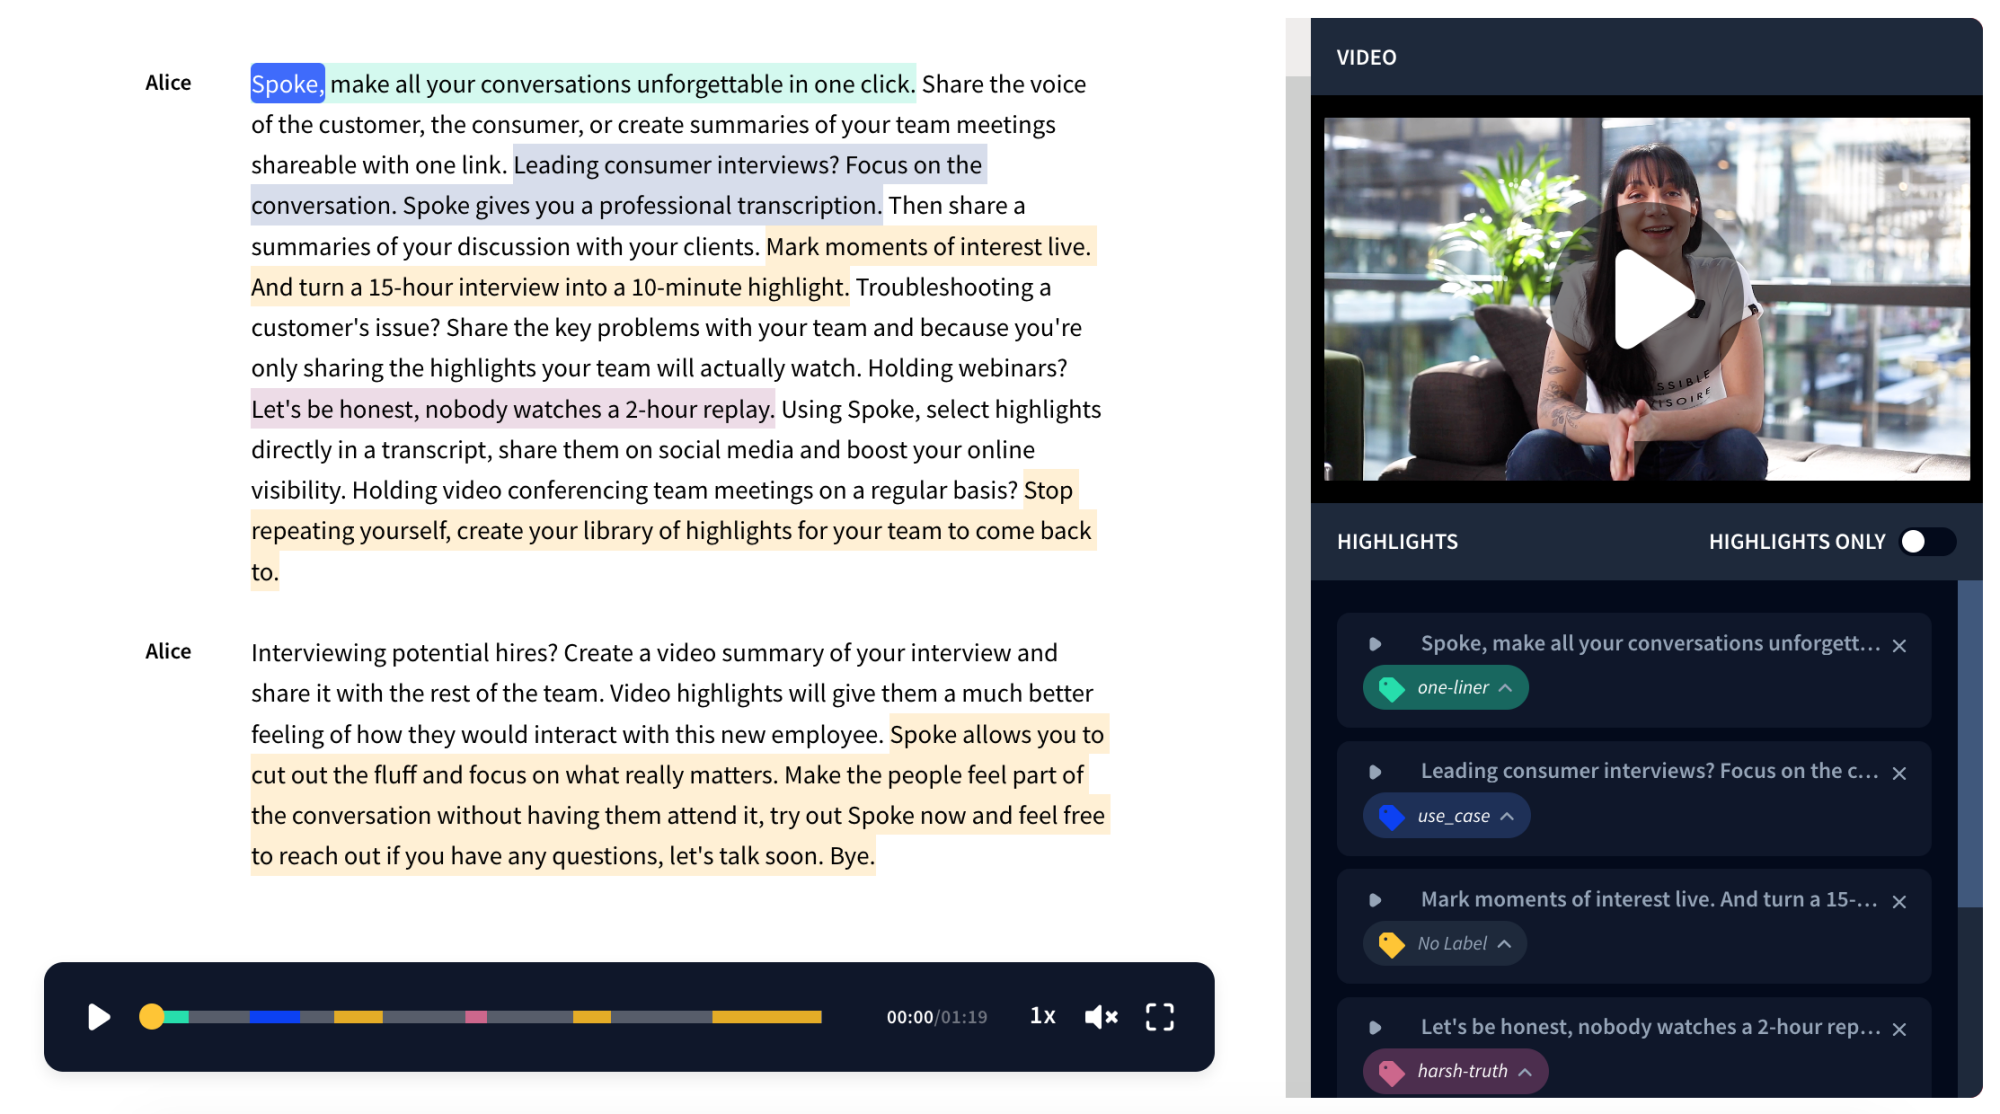Click the yellow playhead on the timeline

click(151, 1017)
